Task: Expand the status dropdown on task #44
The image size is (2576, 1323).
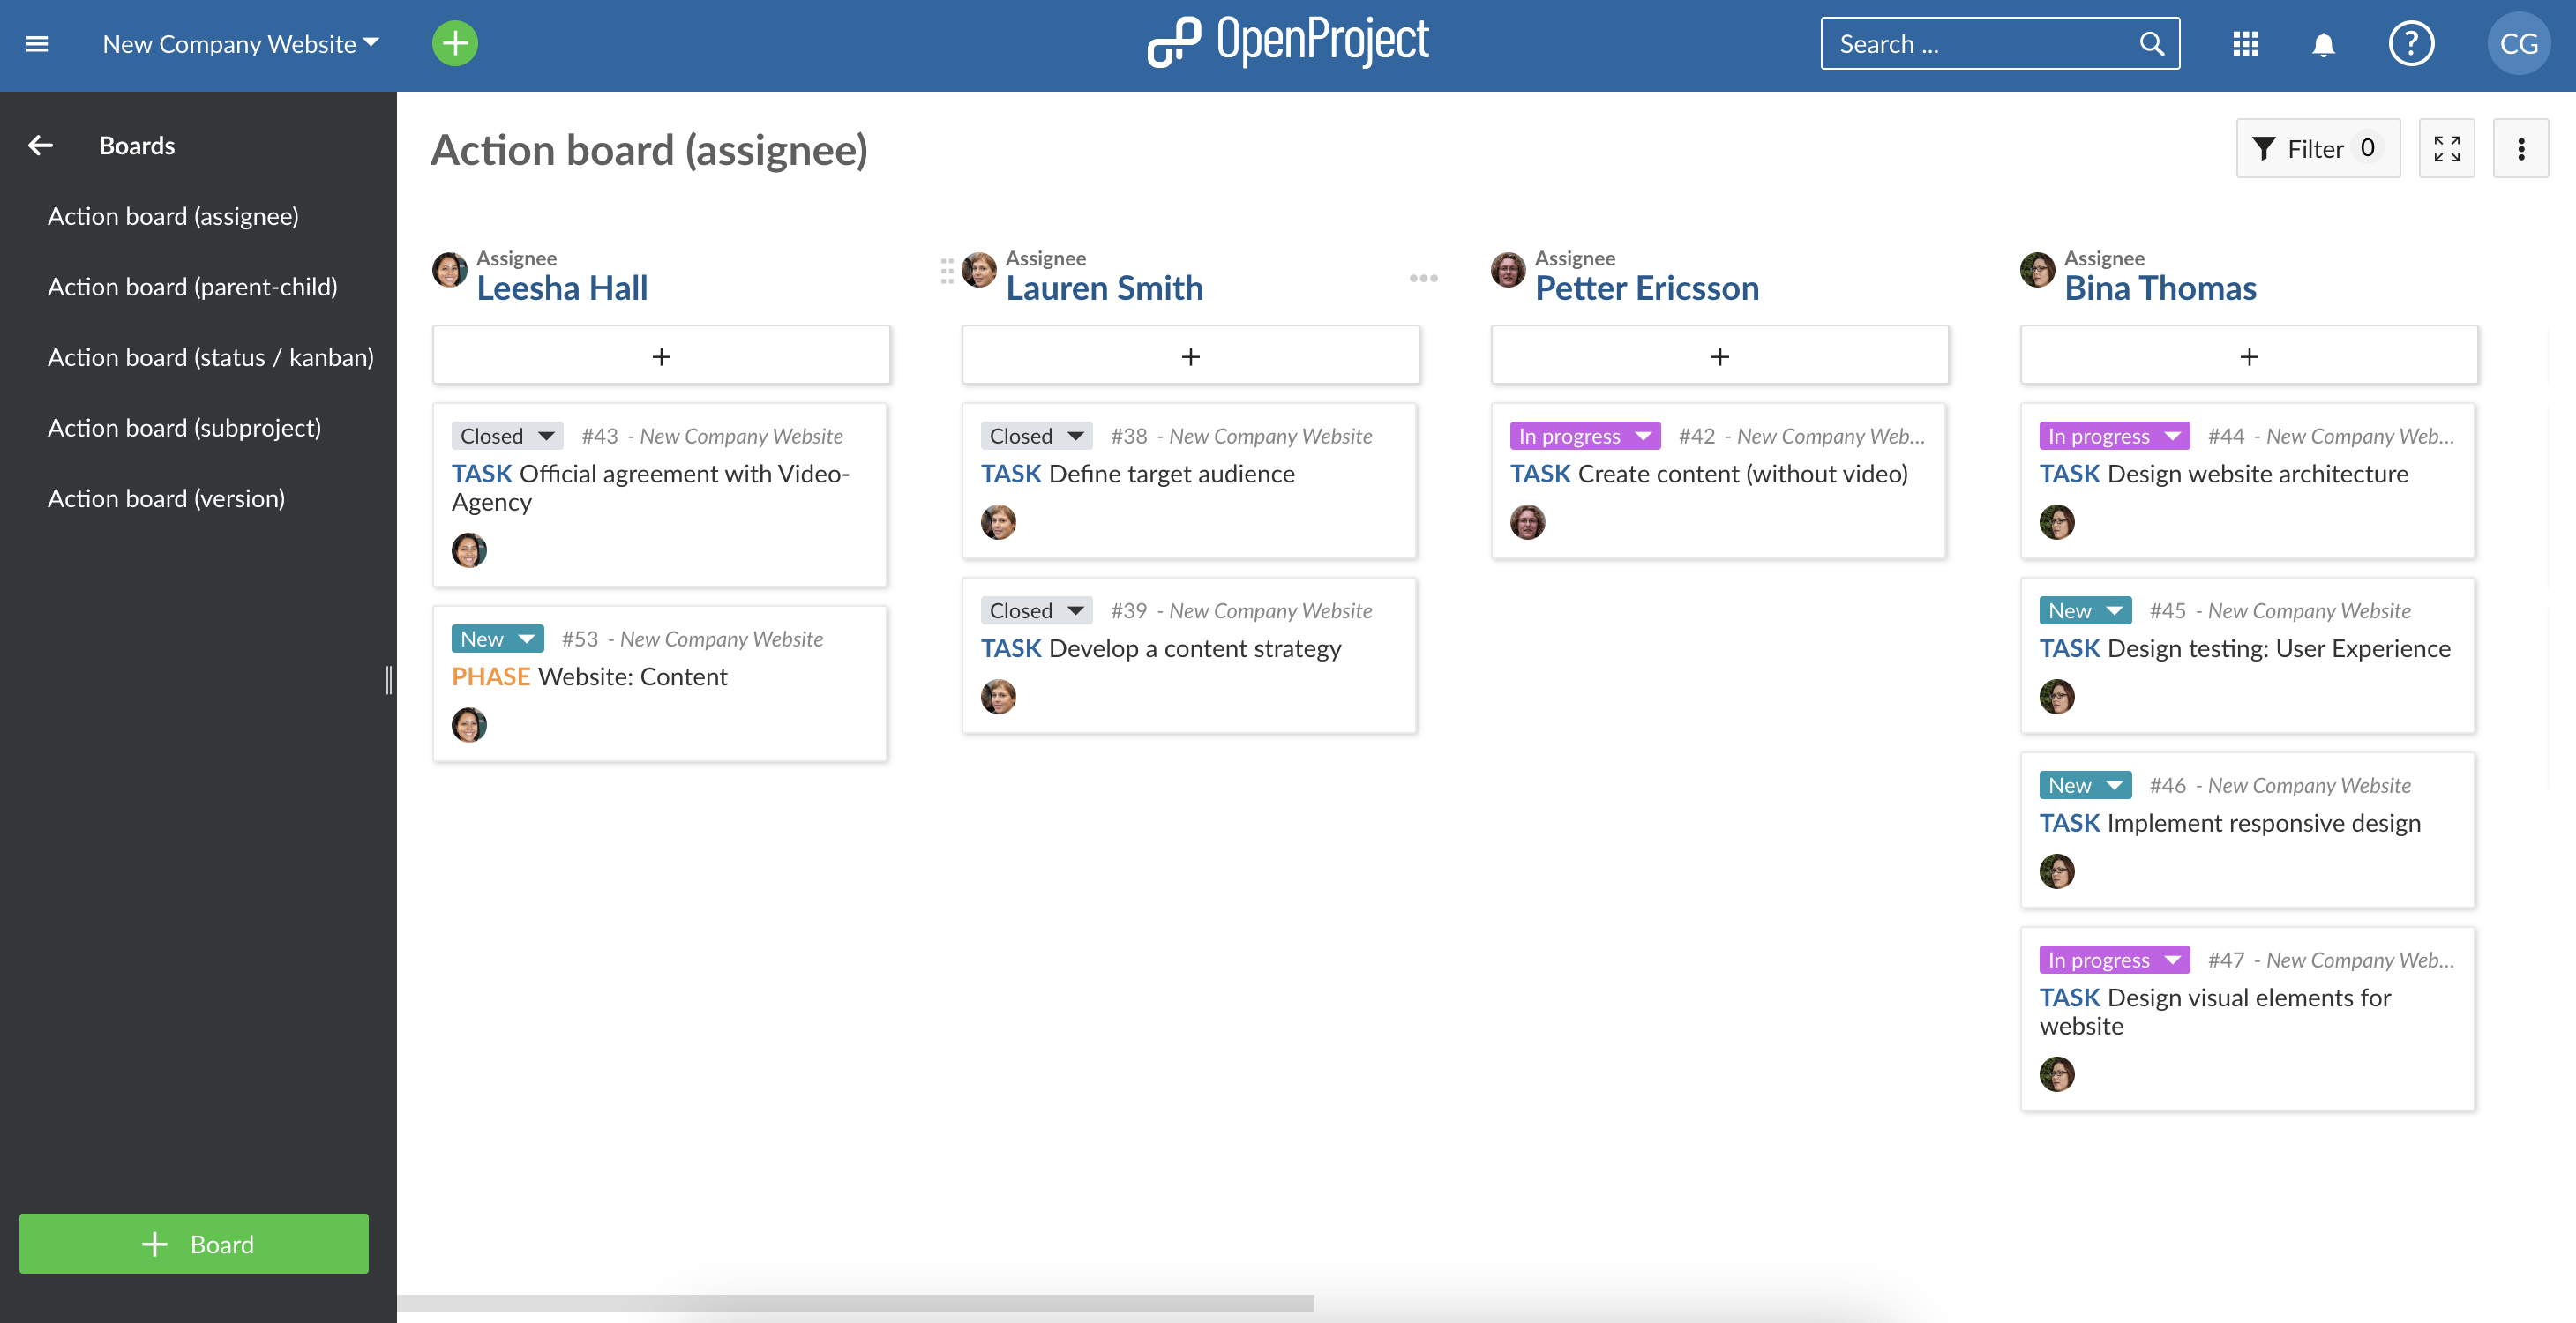Action: point(2175,436)
